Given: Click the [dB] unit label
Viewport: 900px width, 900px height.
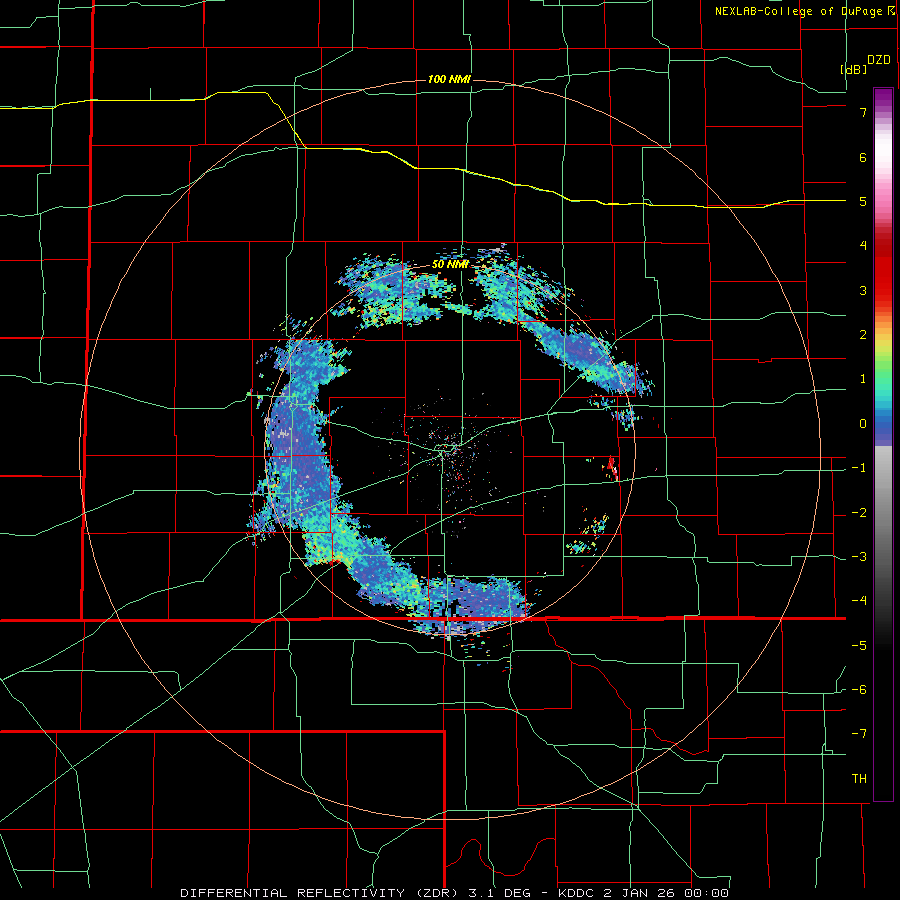Looking at the screenshot, I should tap(853, 69).
